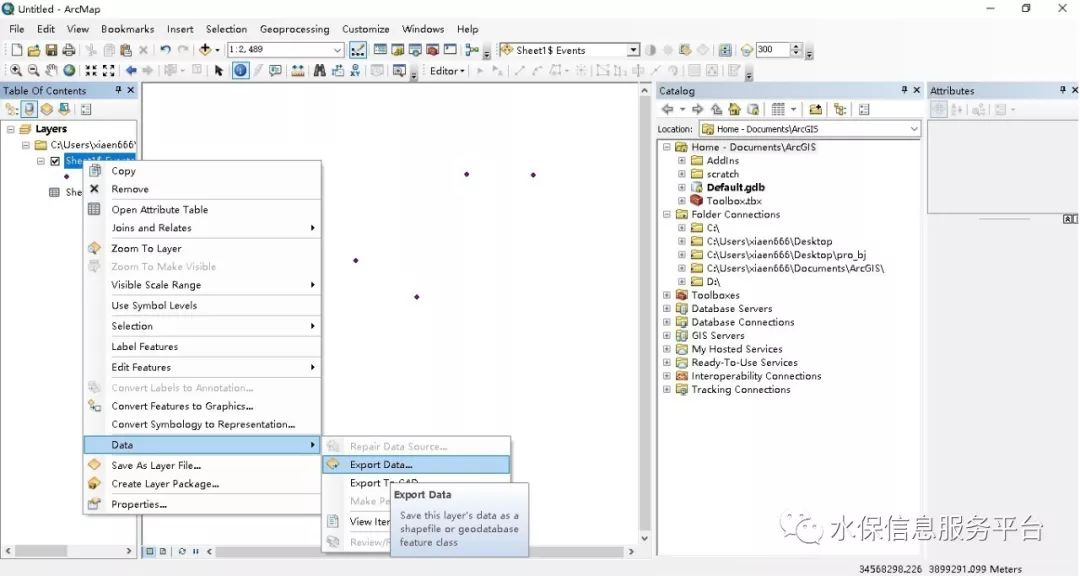Click the TOC horizontal scrollbar right arrow
Image resolution: width=1080 pixels, height=576 pixels.
pyautogui.click(x=129, y=551)
